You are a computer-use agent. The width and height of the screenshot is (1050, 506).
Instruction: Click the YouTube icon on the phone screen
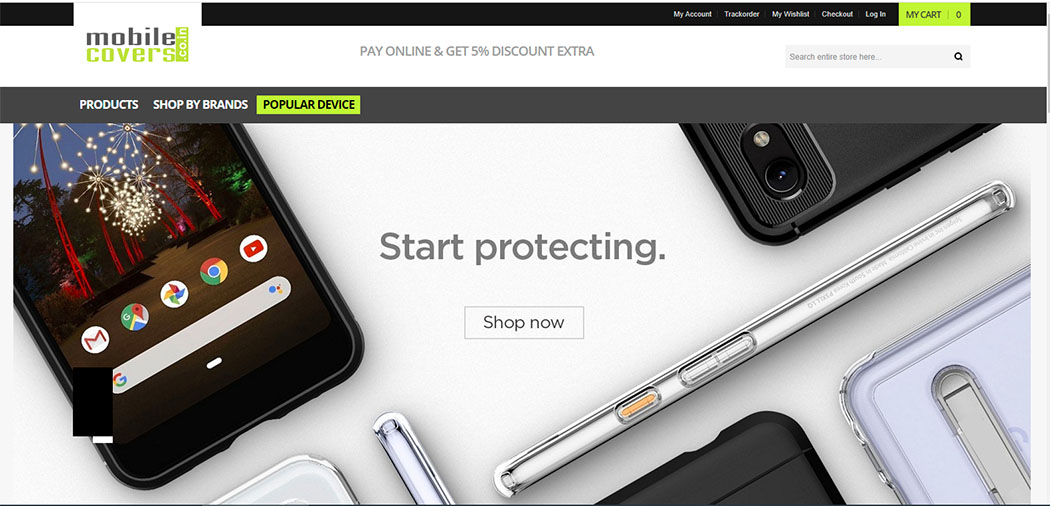[x=254, y=249]
